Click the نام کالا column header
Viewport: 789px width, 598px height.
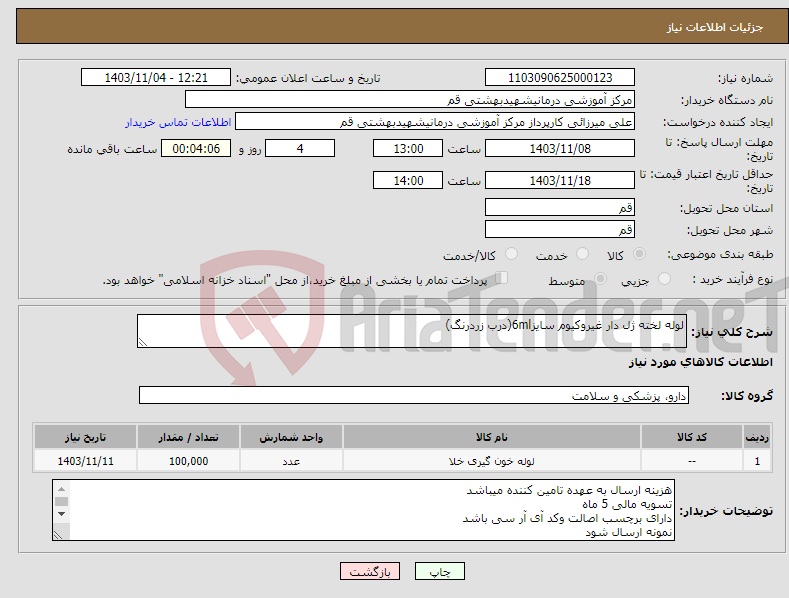pyautogui.click(x=492, y=437)
